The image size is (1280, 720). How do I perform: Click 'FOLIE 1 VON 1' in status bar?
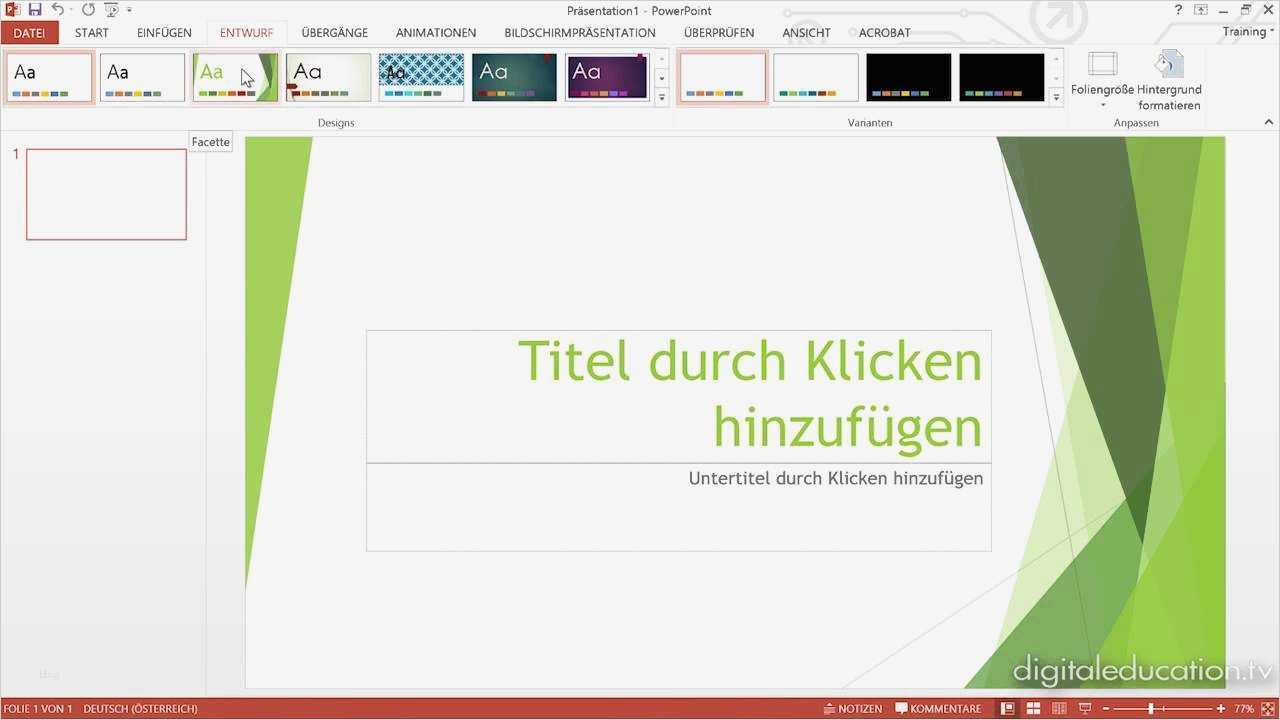(x=38, y=709)
